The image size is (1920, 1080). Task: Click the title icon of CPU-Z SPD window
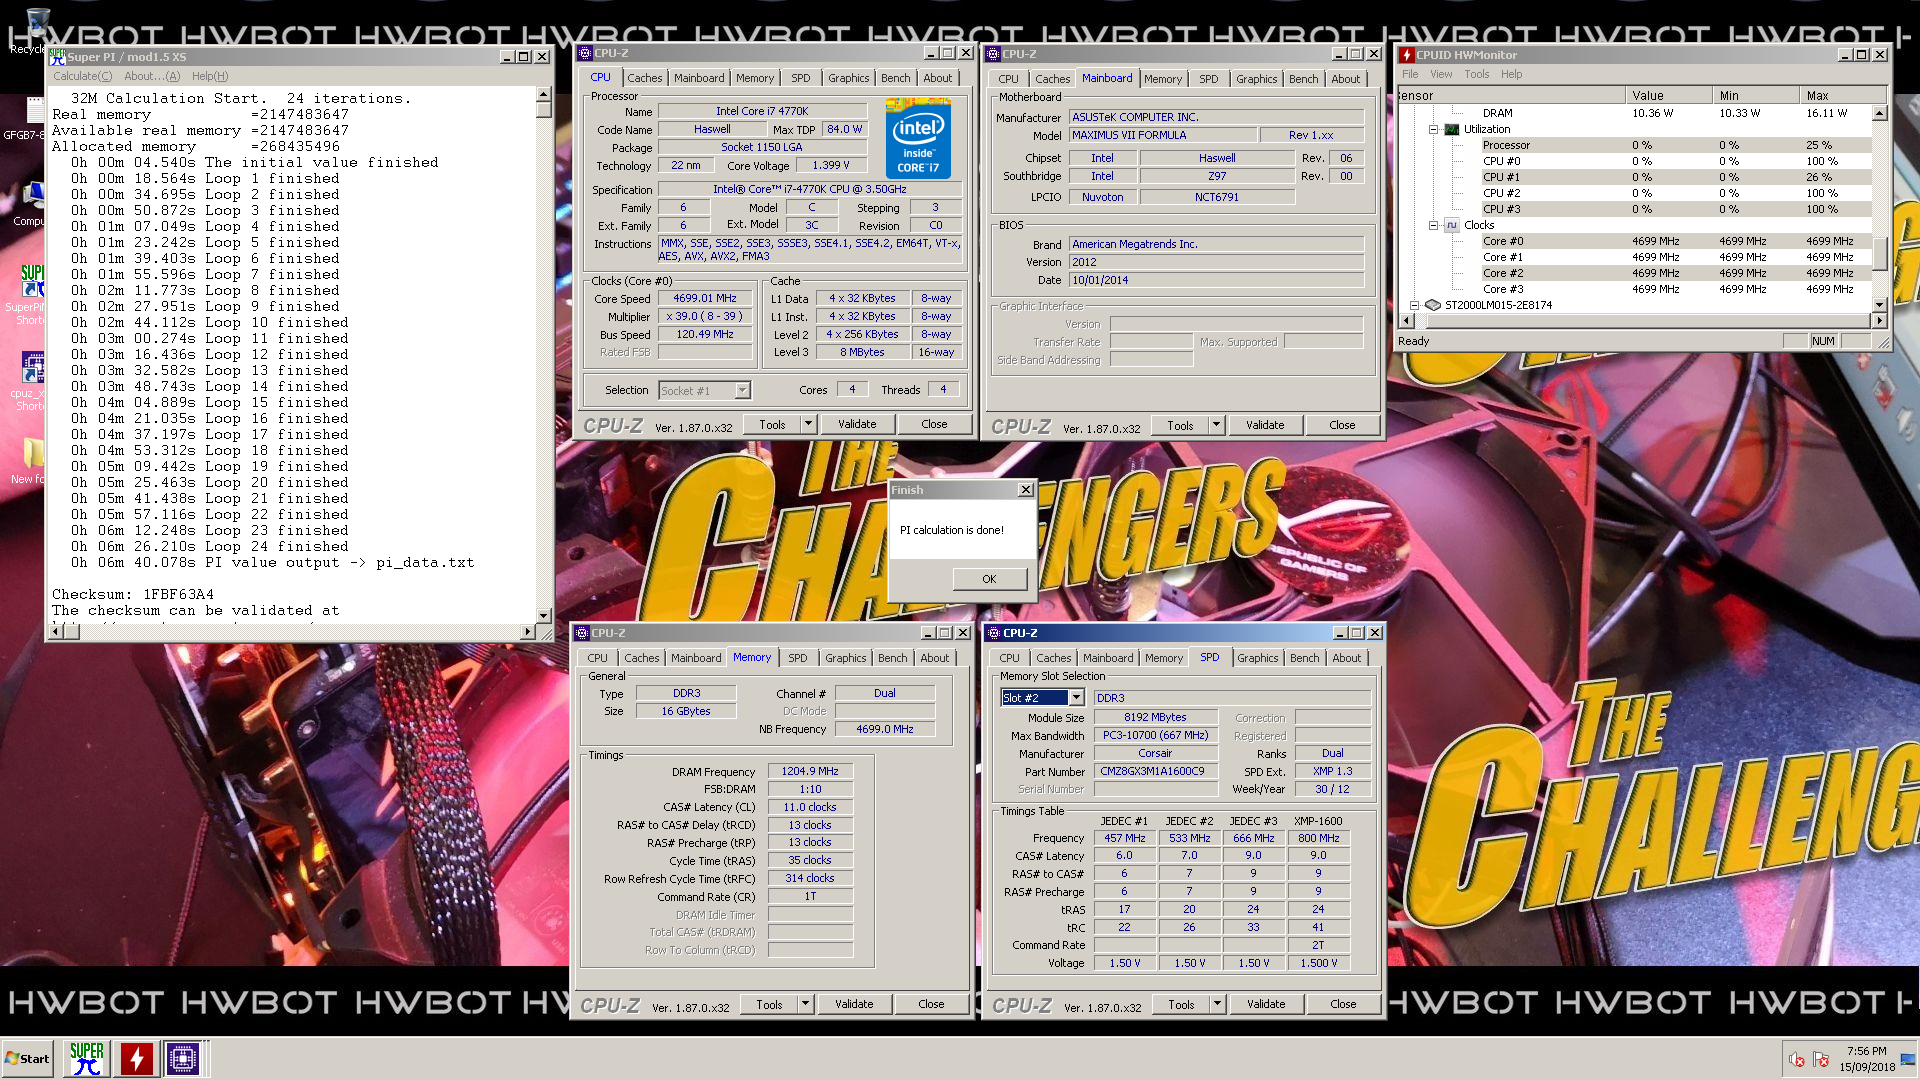click(x=994, y=633)
